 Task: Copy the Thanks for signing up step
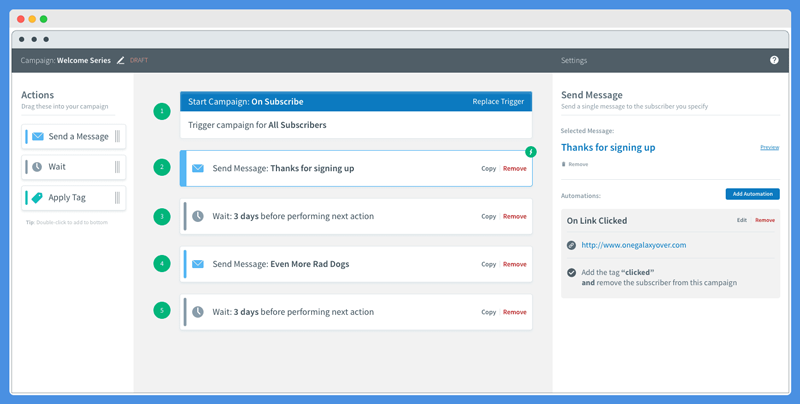[488, 168]
